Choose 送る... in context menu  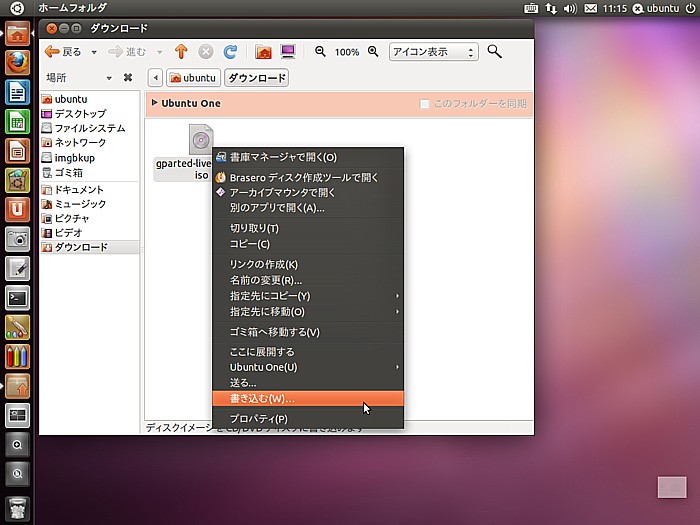click(308, 383)
